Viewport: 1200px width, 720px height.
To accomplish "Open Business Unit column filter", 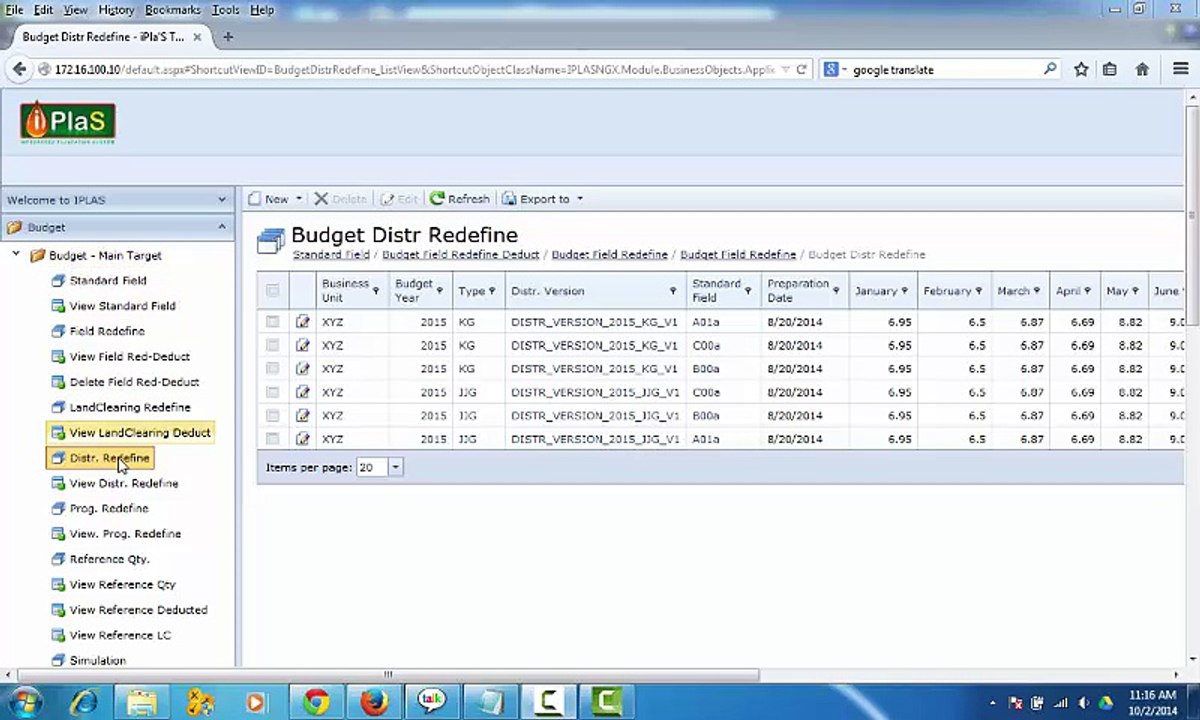I will [376, 291].
